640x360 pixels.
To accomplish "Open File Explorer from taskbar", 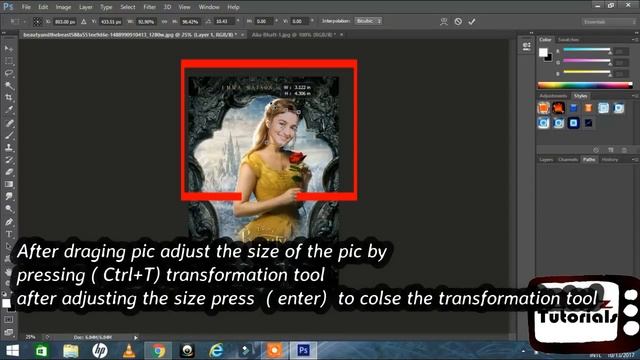I will pos(71,351).
